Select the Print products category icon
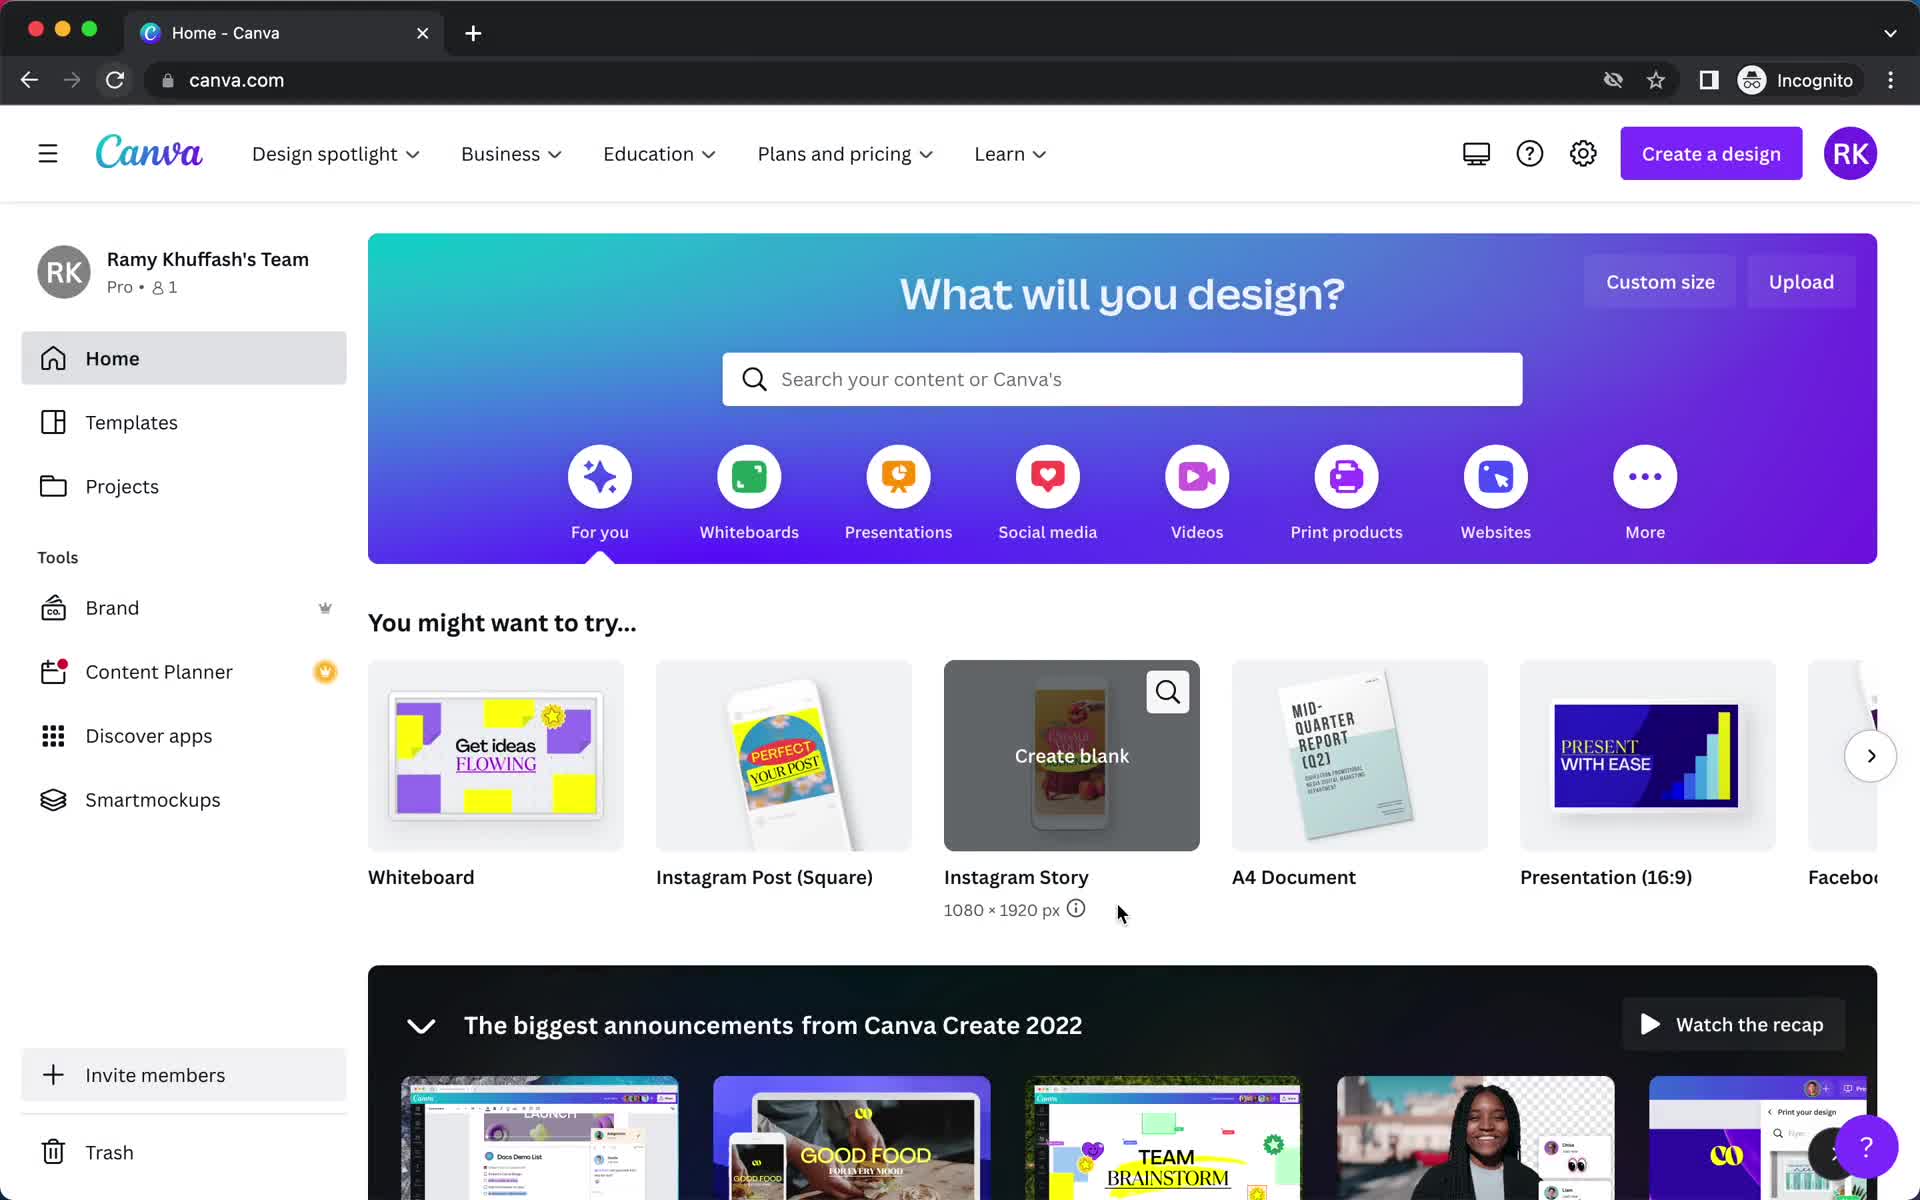1920x1200 pixels. [1346, 477]
